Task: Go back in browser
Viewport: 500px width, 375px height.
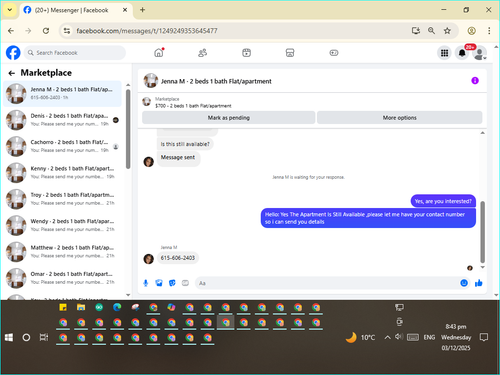Action: click(x=11, y=31)
